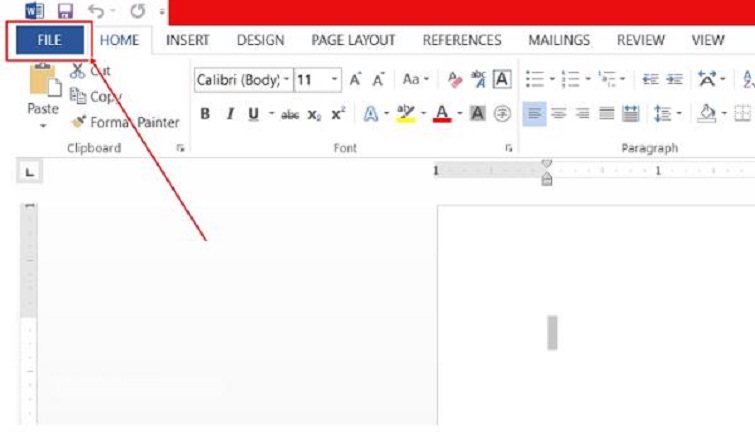Image resolution: width=755 pixels, height=446 pixels.
Task: Click the tab selector at ruler corner
Action: [29, 172]
